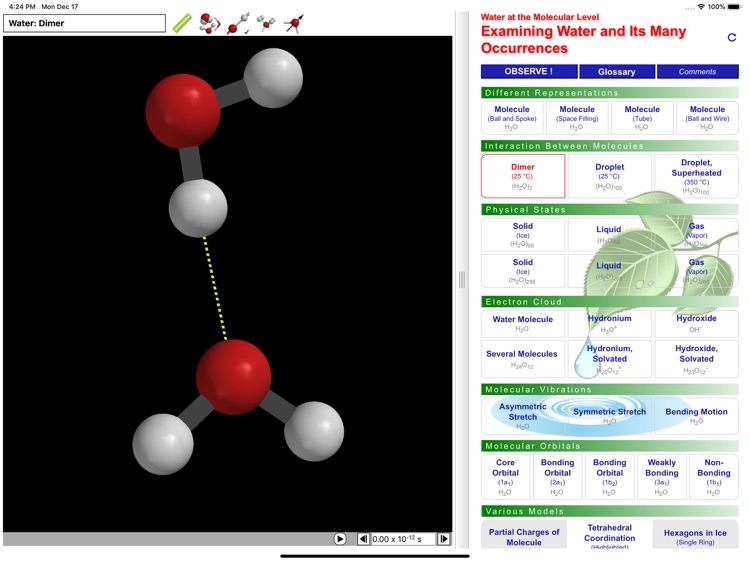
Task: Step the simulation forward one frame
Action: [x=443, y=539]
